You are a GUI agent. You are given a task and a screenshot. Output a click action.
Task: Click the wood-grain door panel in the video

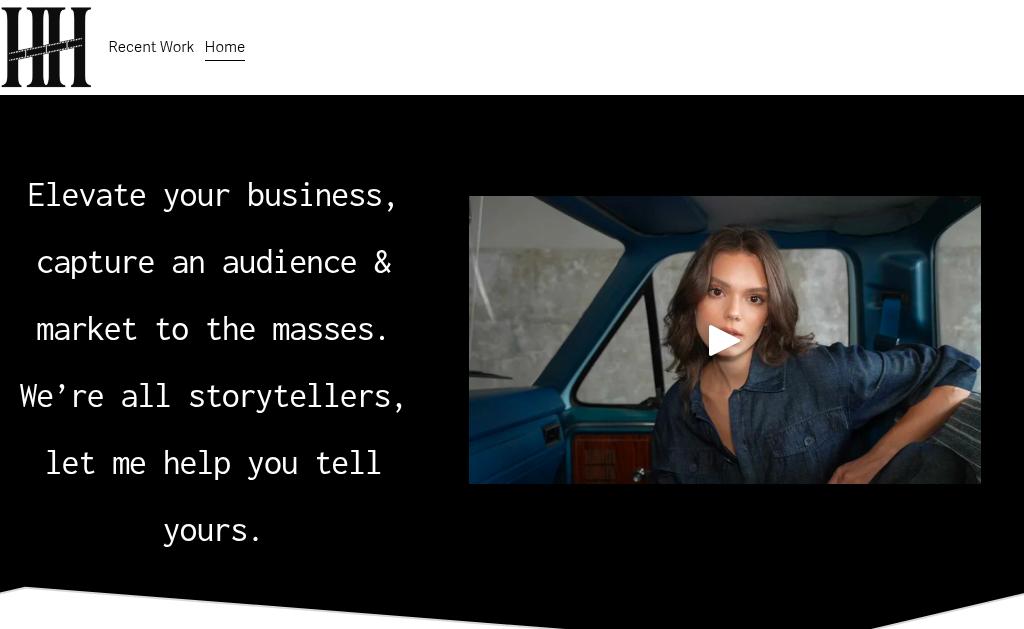tap(612, 459)
